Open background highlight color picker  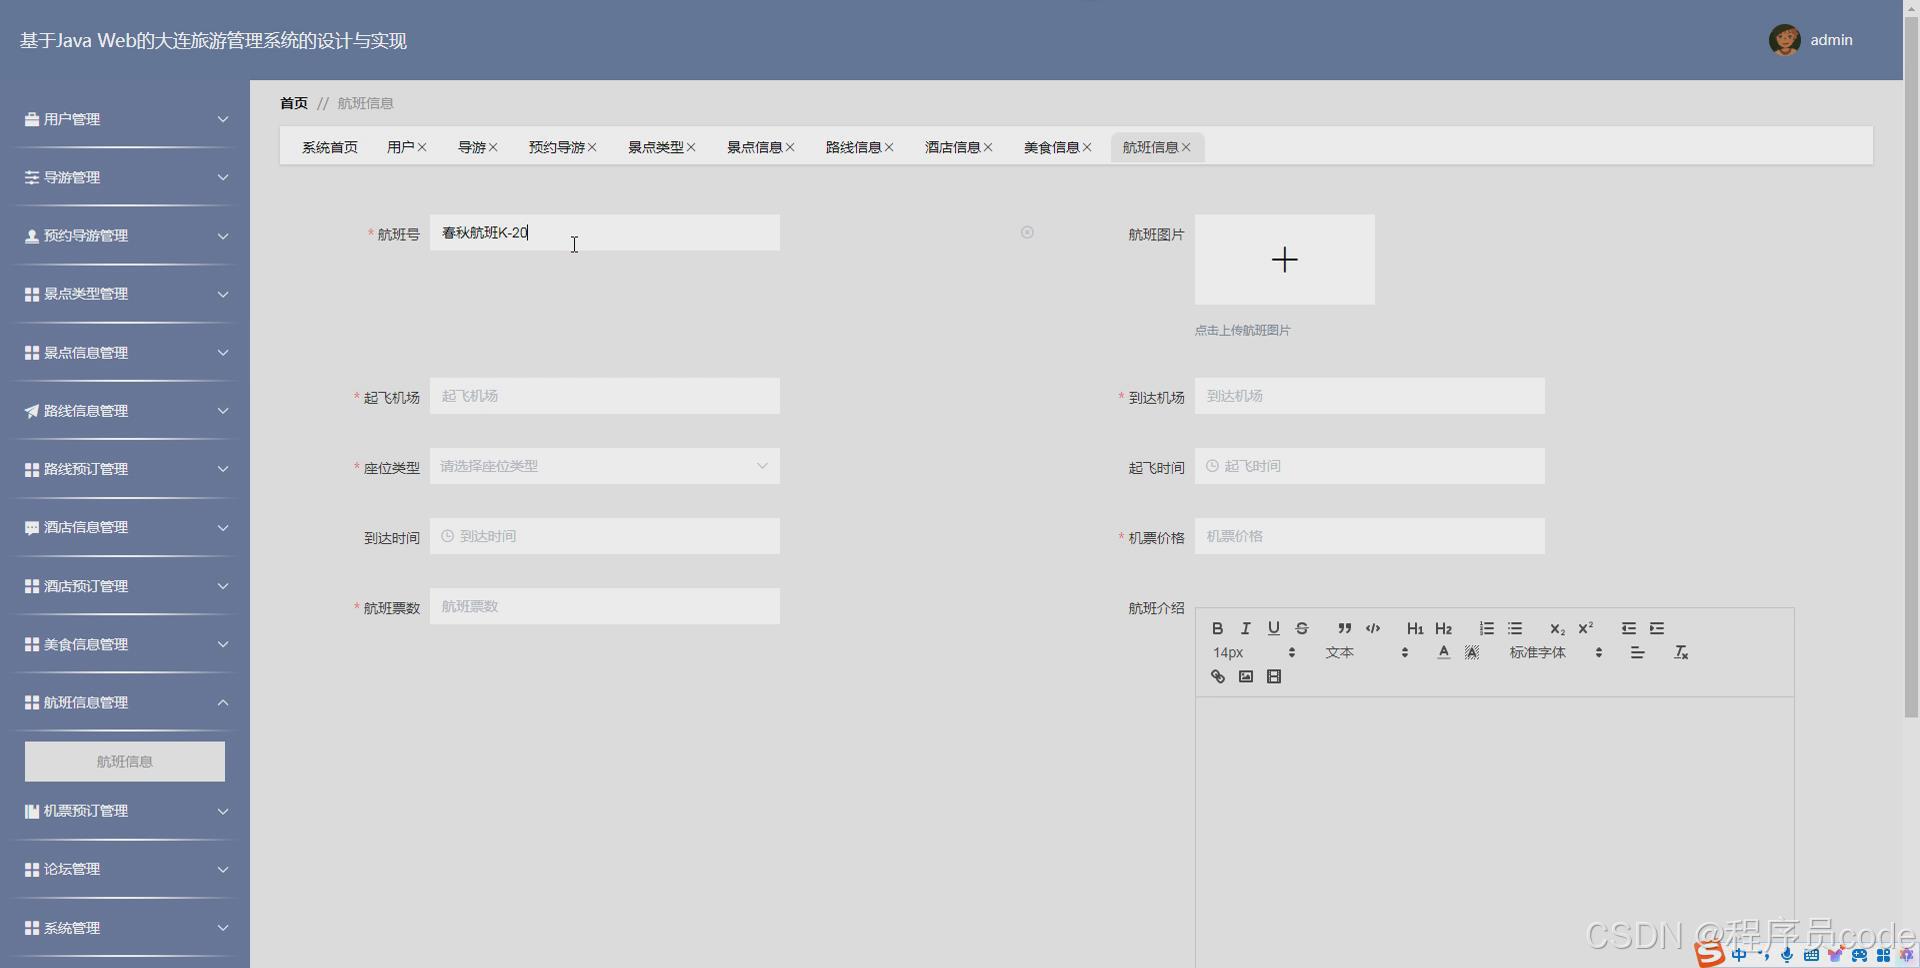pos(1471,652)
